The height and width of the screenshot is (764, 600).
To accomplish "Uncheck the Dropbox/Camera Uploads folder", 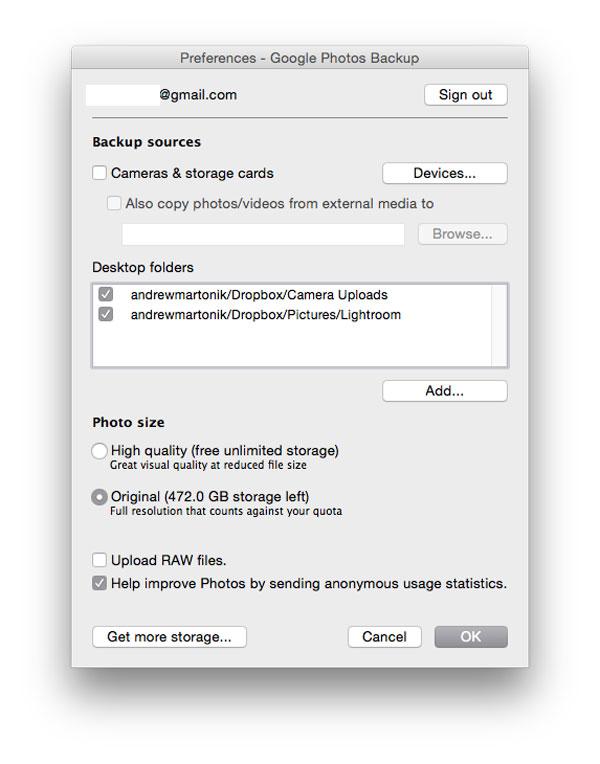I will 106,294.
